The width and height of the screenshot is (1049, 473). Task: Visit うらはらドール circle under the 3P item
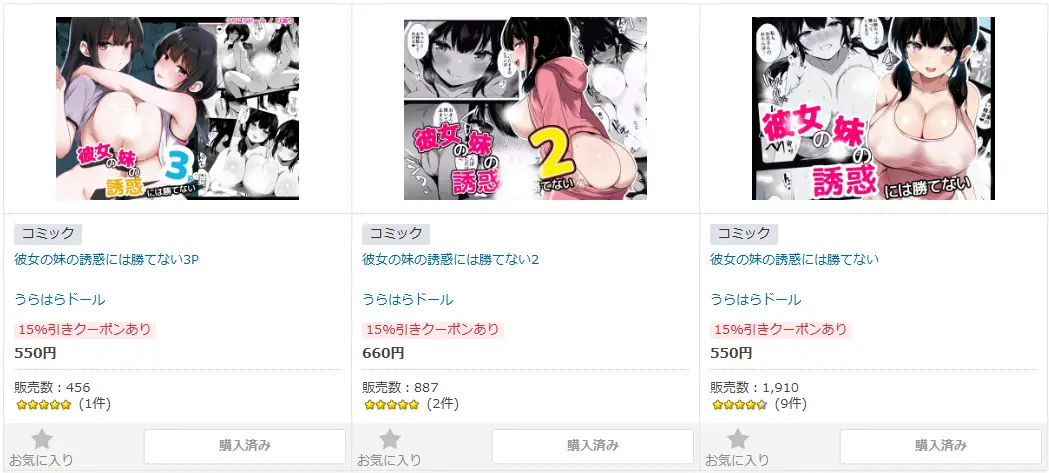(60, 300)
